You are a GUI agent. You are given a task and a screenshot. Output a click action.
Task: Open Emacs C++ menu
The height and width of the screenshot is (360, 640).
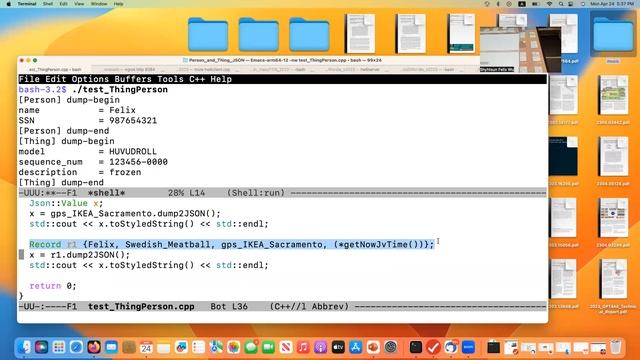click(x=197, y=79)
